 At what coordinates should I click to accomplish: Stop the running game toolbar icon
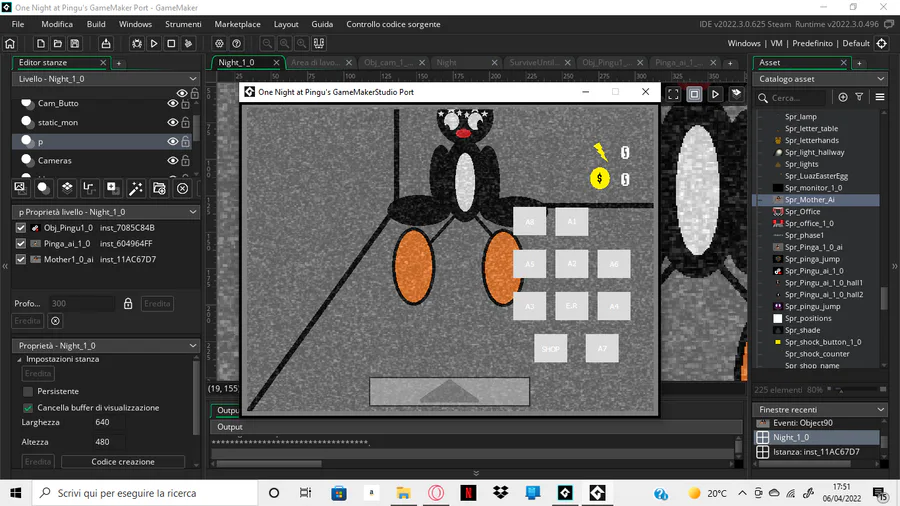(171, 44)
